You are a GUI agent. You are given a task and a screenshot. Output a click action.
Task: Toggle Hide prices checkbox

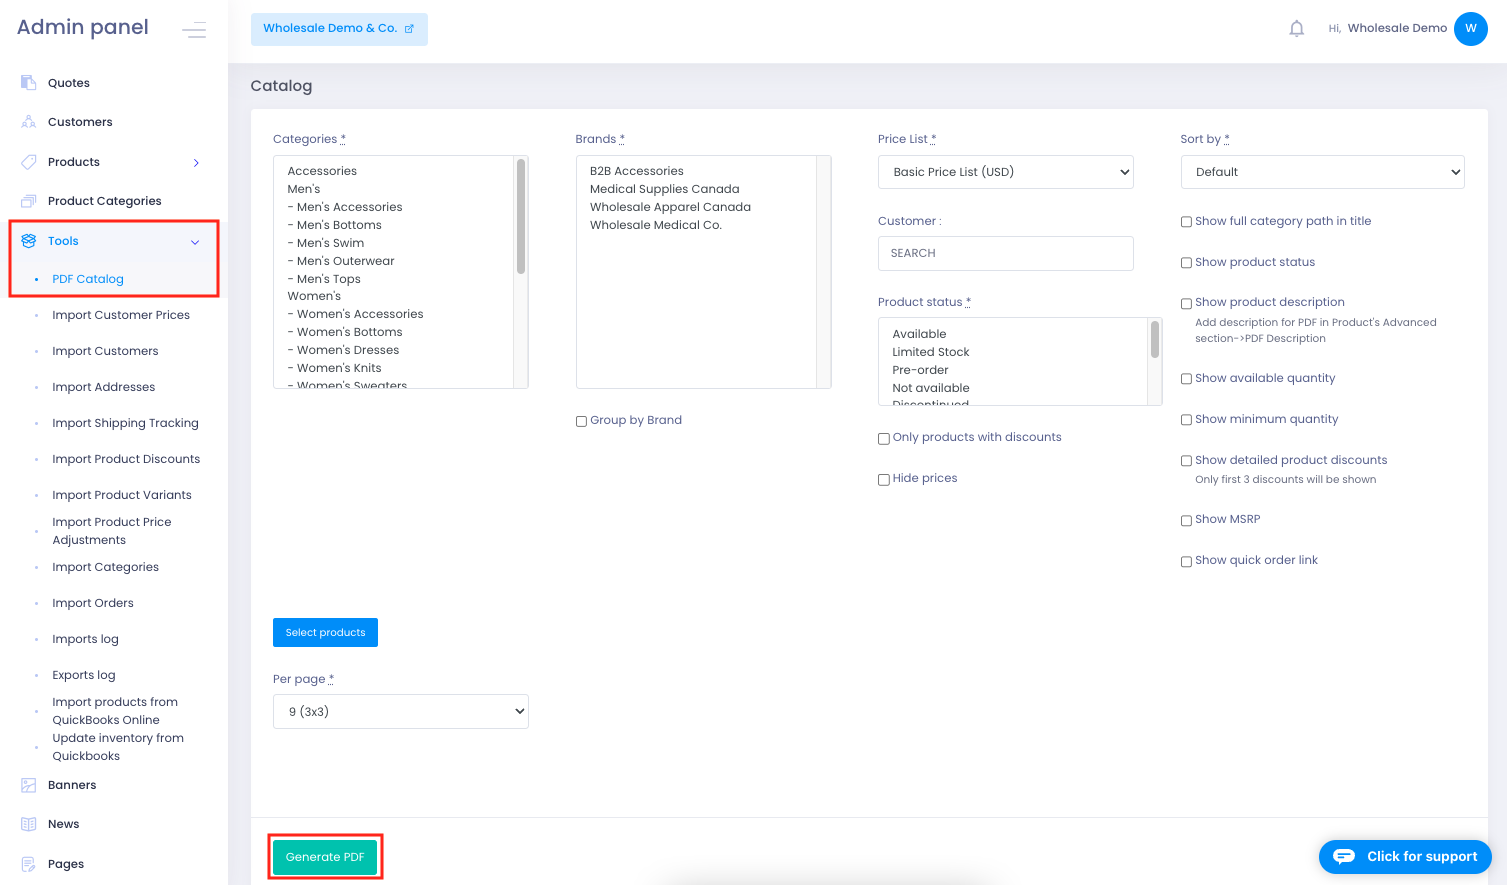click(883, 479)
